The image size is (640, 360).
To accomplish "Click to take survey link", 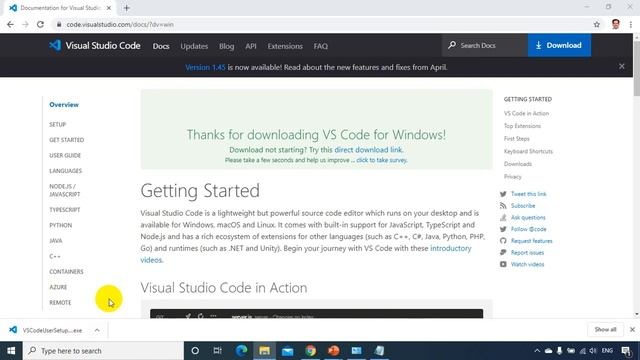I will pyautogui.click(x=382, y=160).
